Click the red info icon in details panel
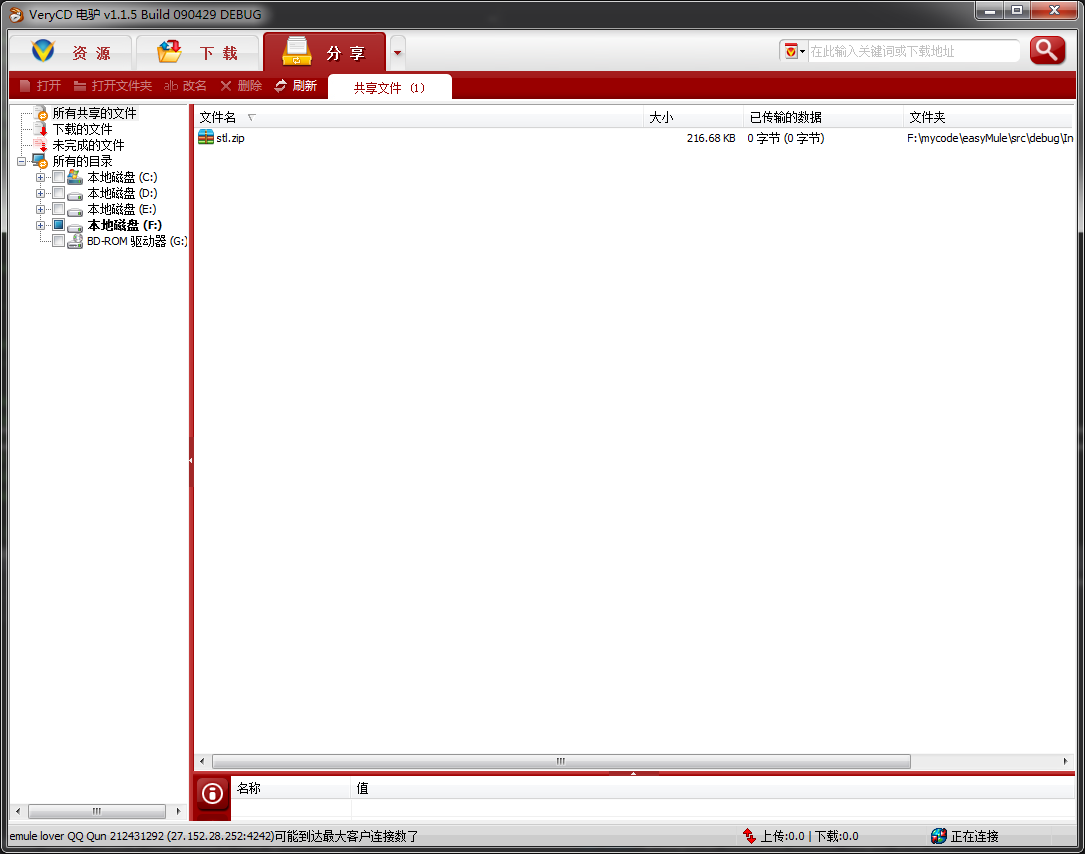The width and height of the screenshot is (1085, 854). click(x=212, y=793)
